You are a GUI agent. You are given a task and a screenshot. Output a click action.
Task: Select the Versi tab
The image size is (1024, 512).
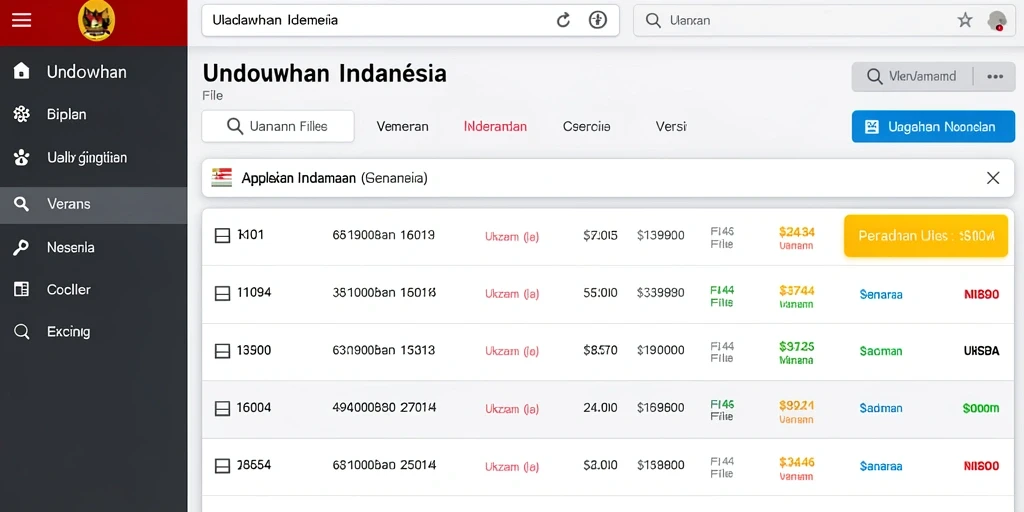tap(671, 127)
